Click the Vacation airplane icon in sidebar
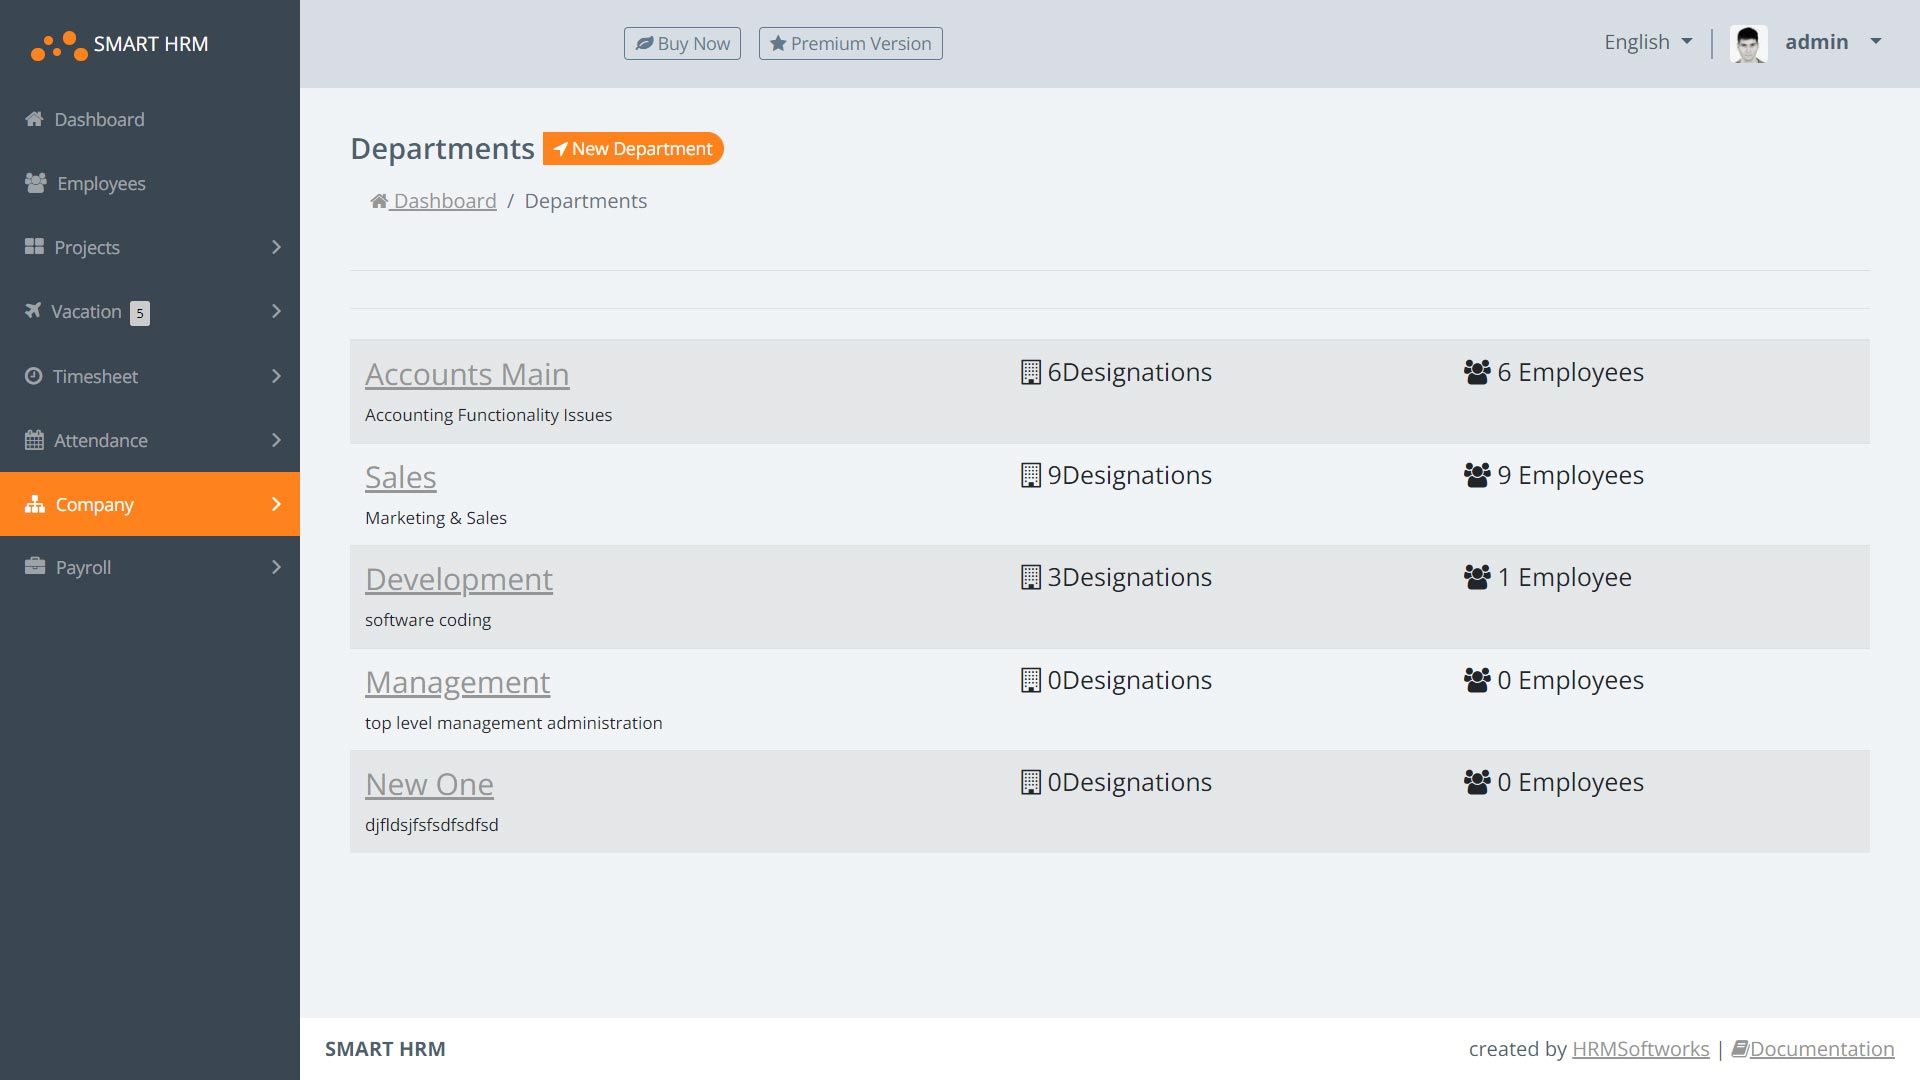The width and height of the screenshot is (1920, 1080). 33,311
